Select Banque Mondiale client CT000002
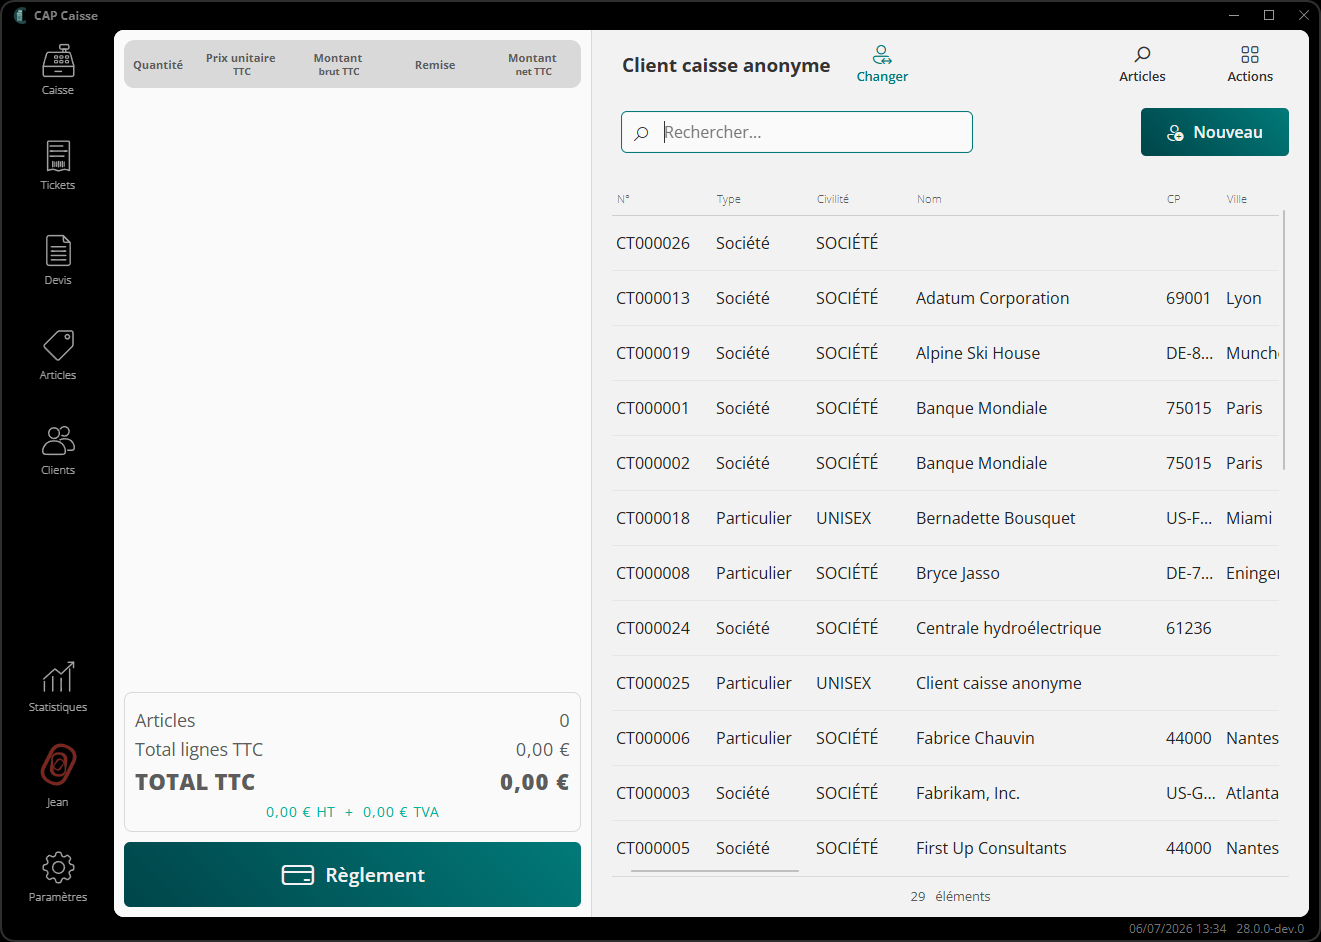The image size is (1321, 942). (946, 463)
